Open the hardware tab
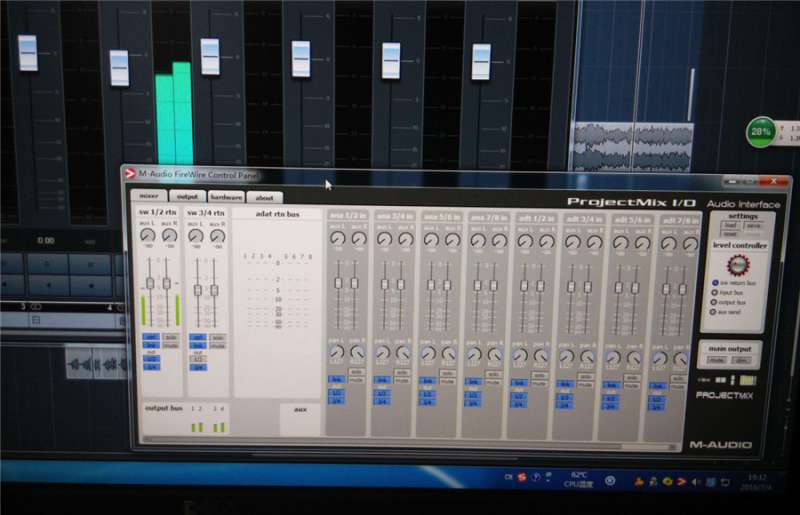Viewport: 800px width, 515px height. 225,197
